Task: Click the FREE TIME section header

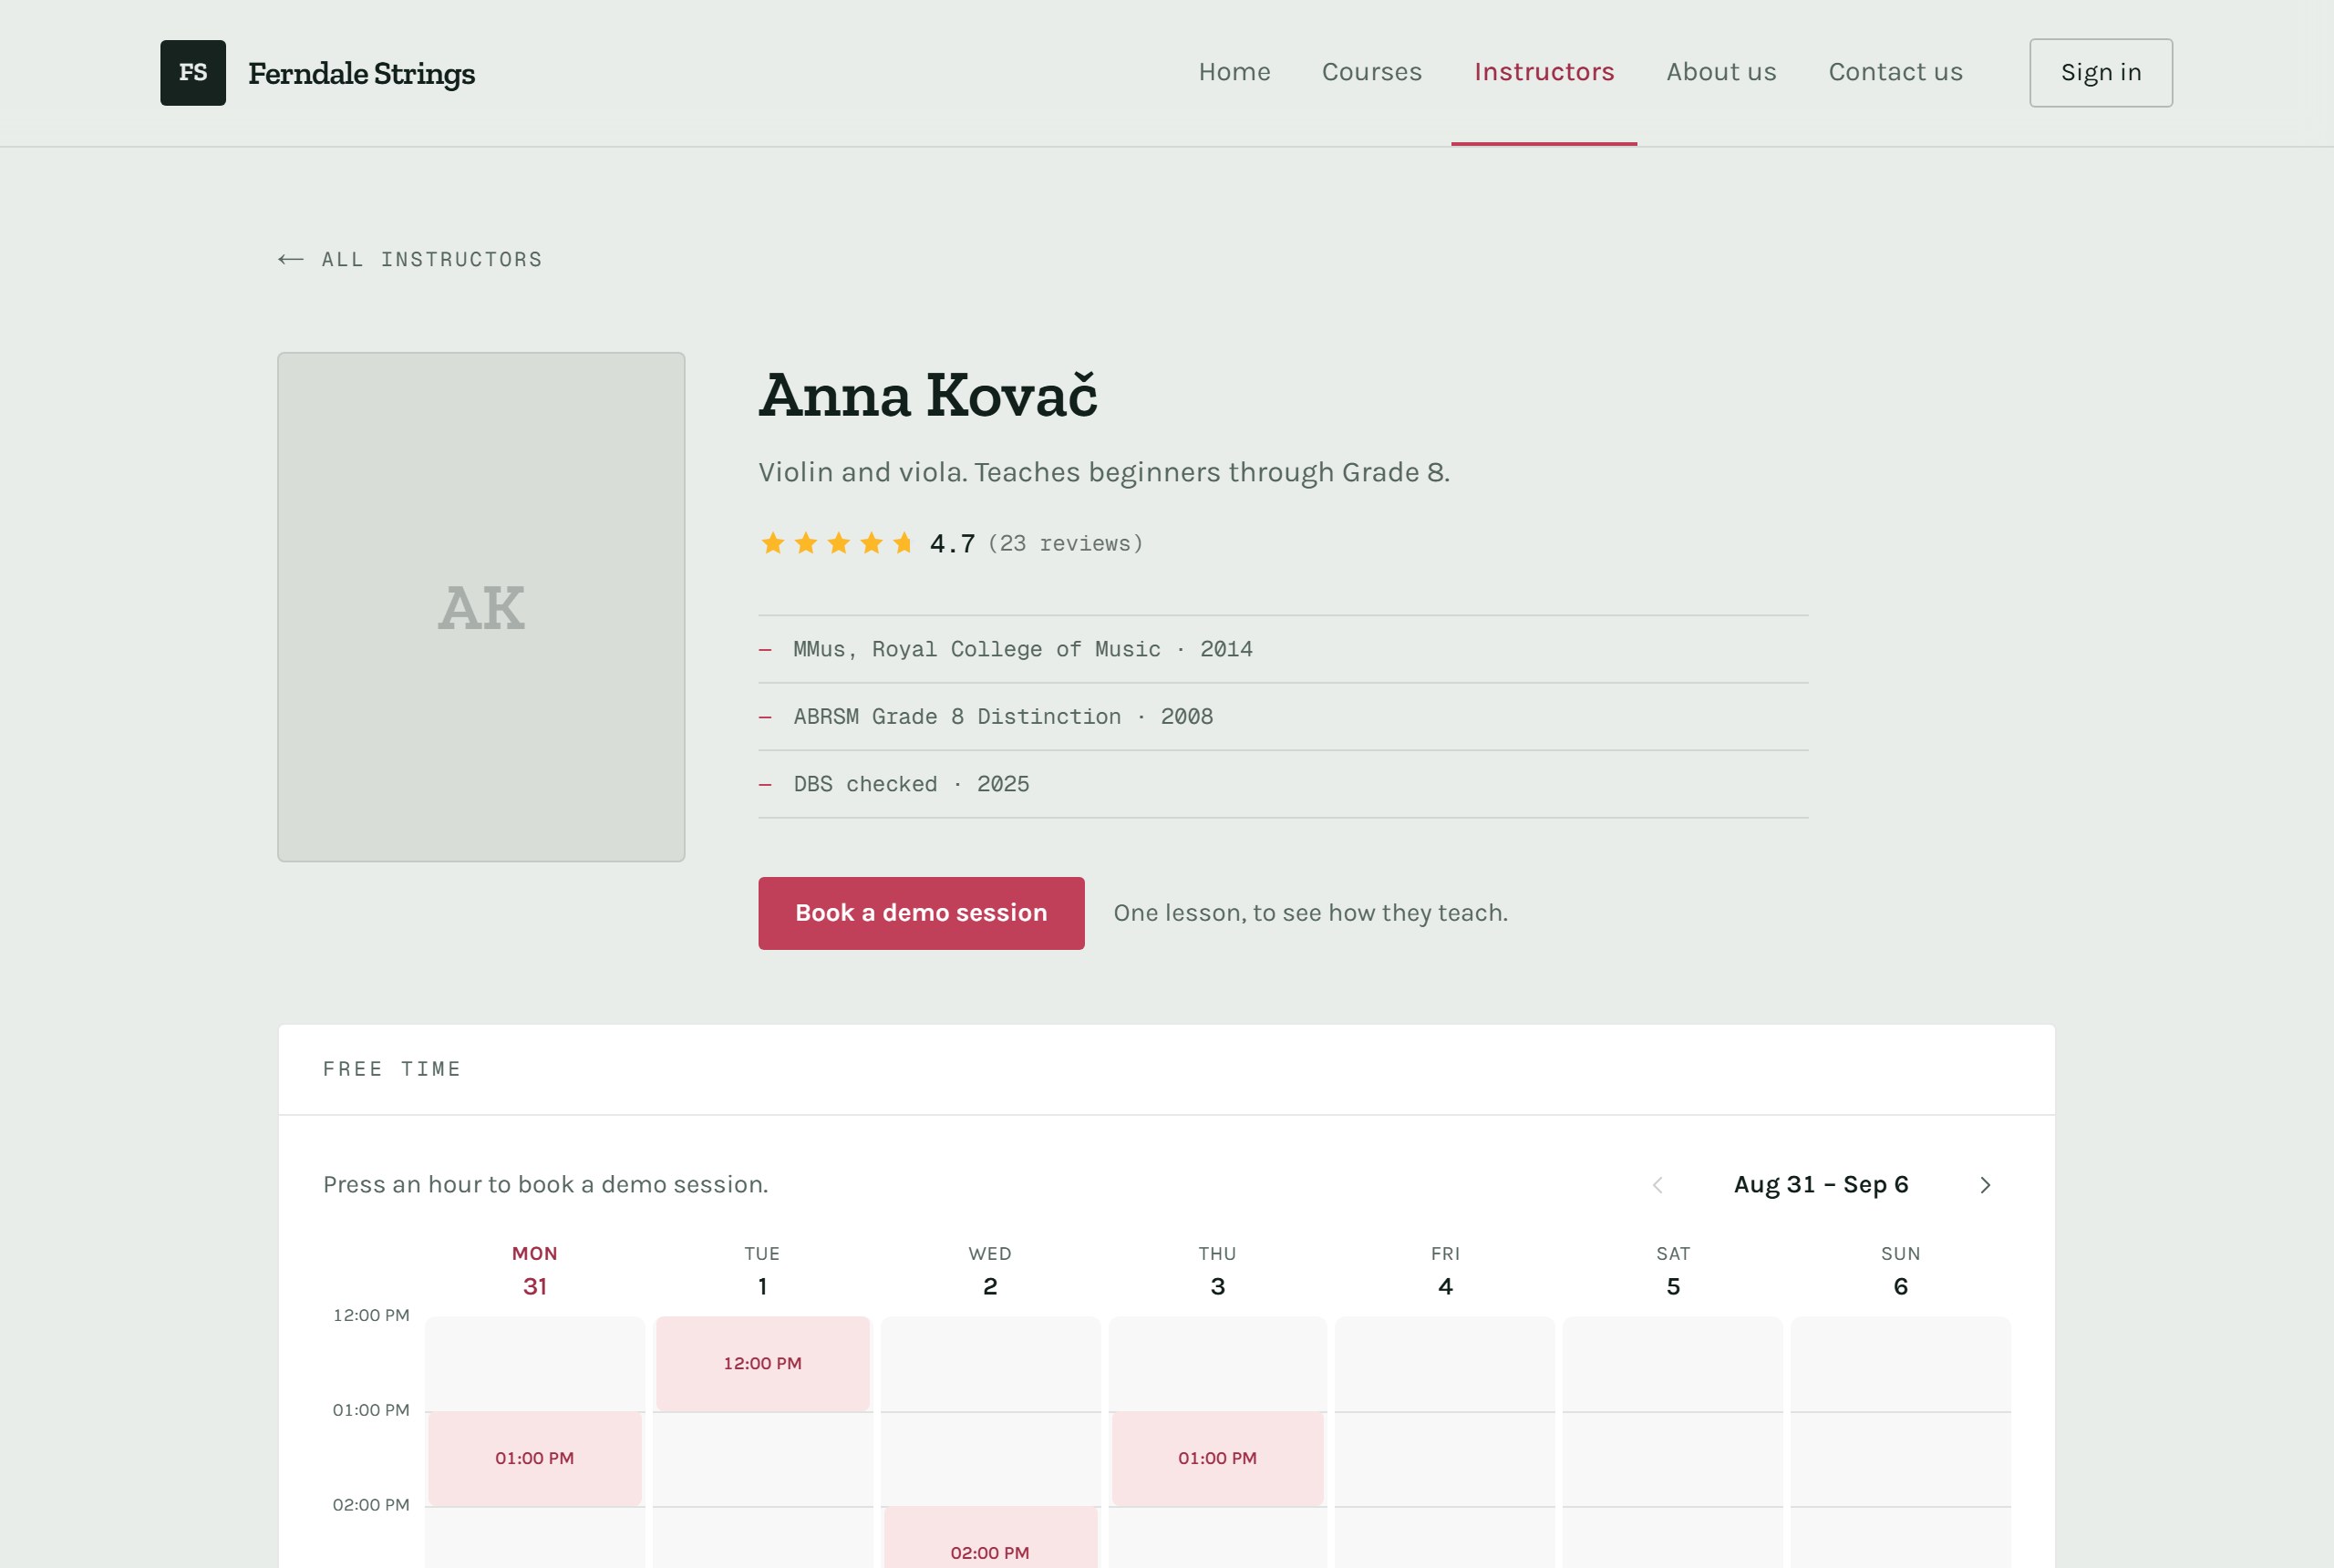Action: click(392, 1069)
